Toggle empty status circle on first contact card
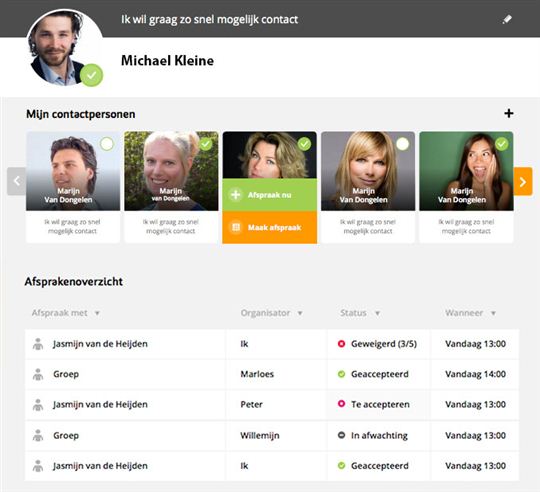Screen dimensions: 540x492 107,144
